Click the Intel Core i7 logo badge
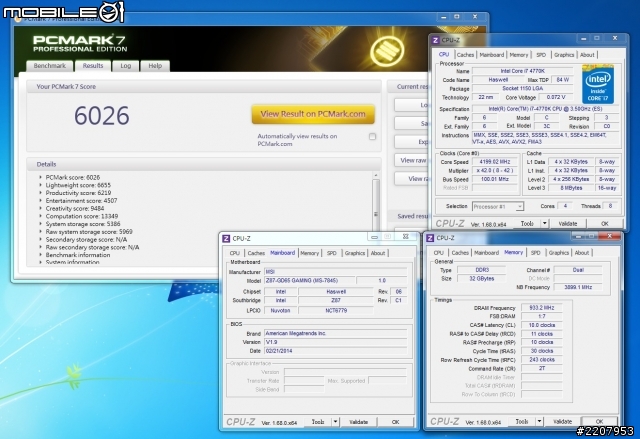Screen dimensions: 640x439 pos(598,84)
